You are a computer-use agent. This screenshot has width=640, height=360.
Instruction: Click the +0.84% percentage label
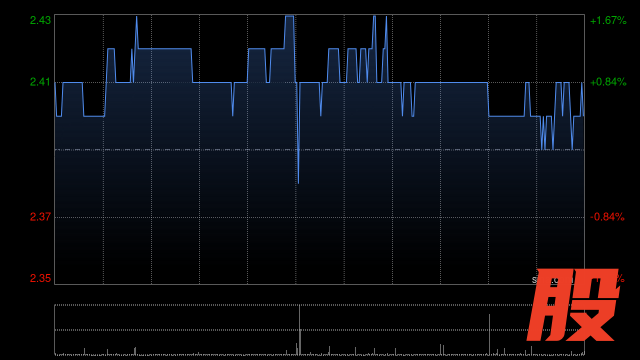point(608,82)
